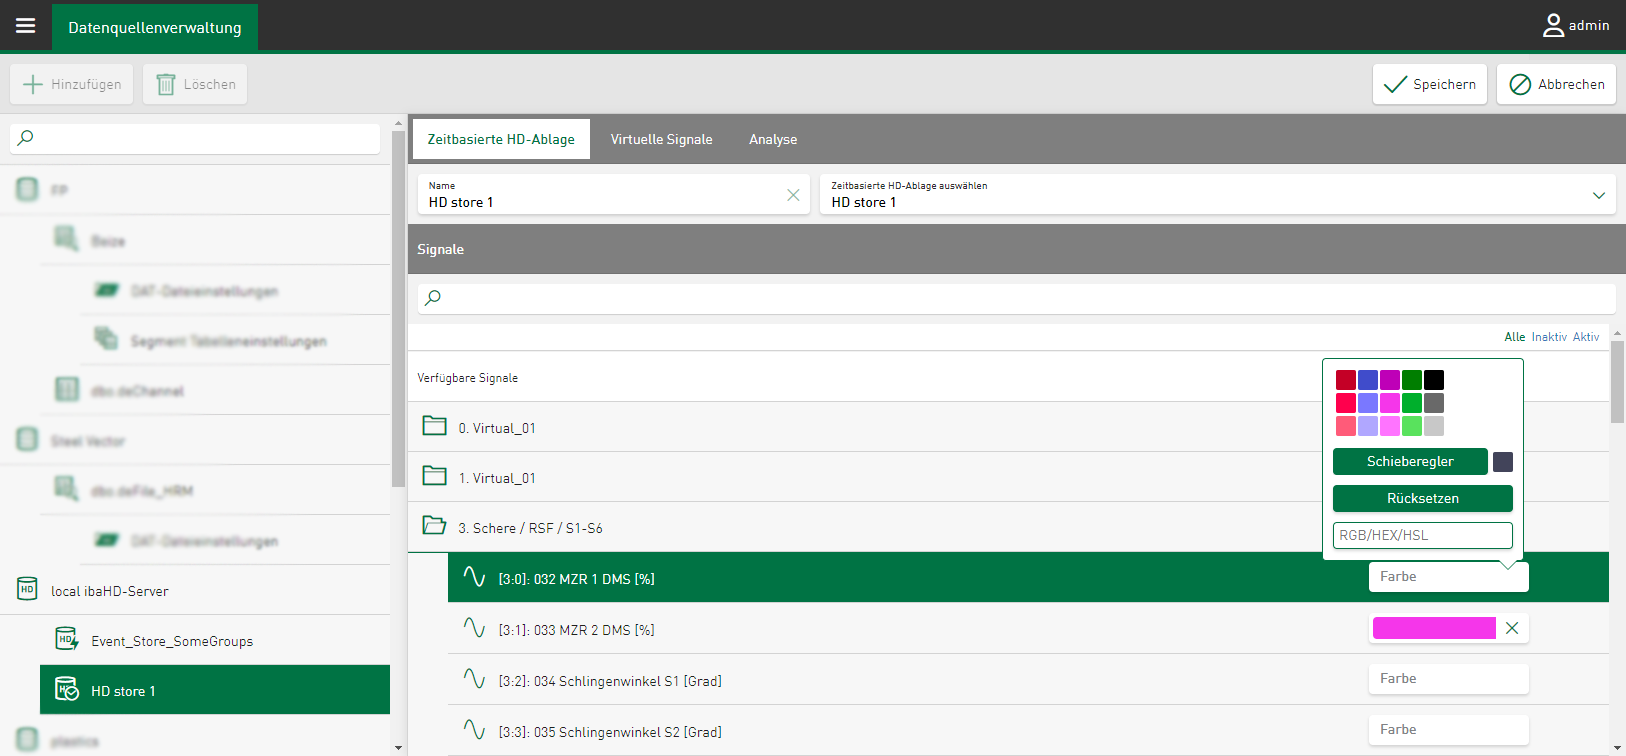Open the Analyse tab

pos(773,139)
